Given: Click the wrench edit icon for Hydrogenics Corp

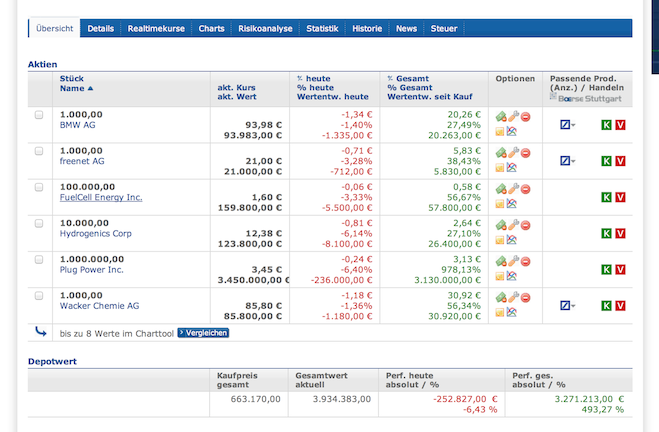Looking at the screenshot, I should click(513, 225).
